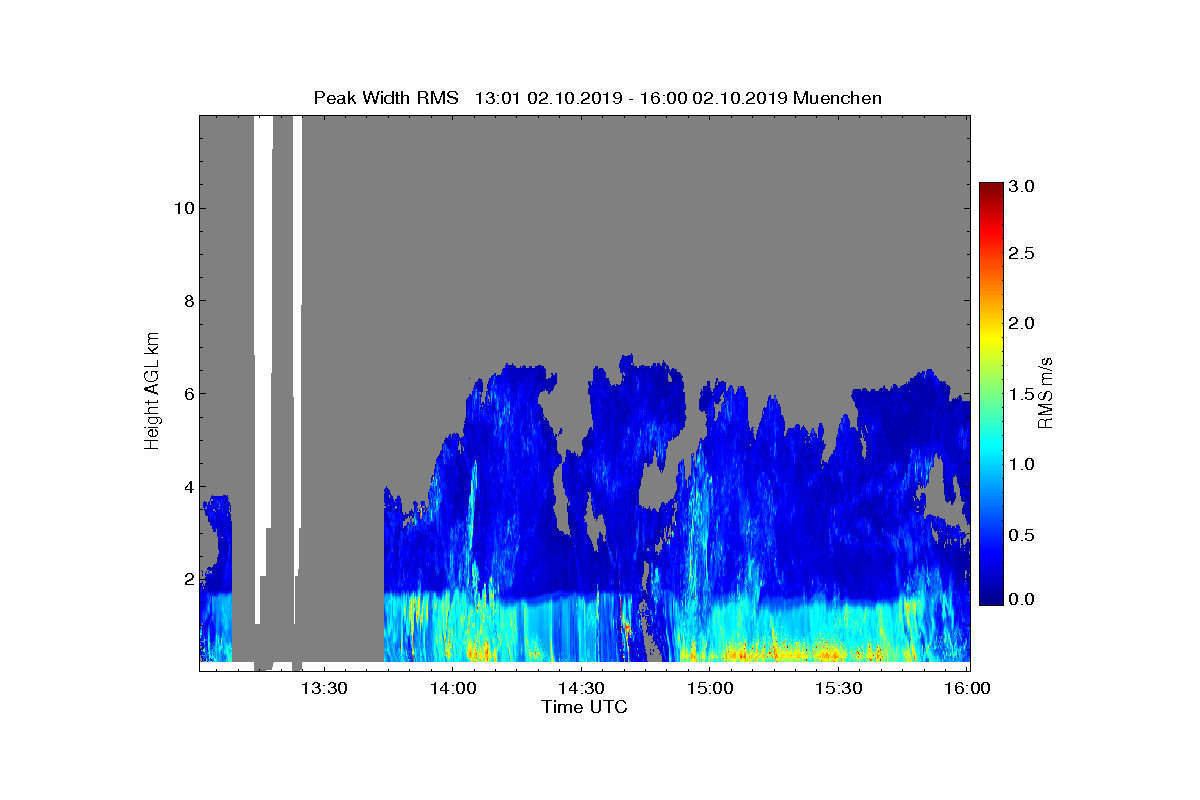Screen dimensions: 1200x800
Task: Click the height tick label 10
Action: pyautogui.click(x=182, y=208)
